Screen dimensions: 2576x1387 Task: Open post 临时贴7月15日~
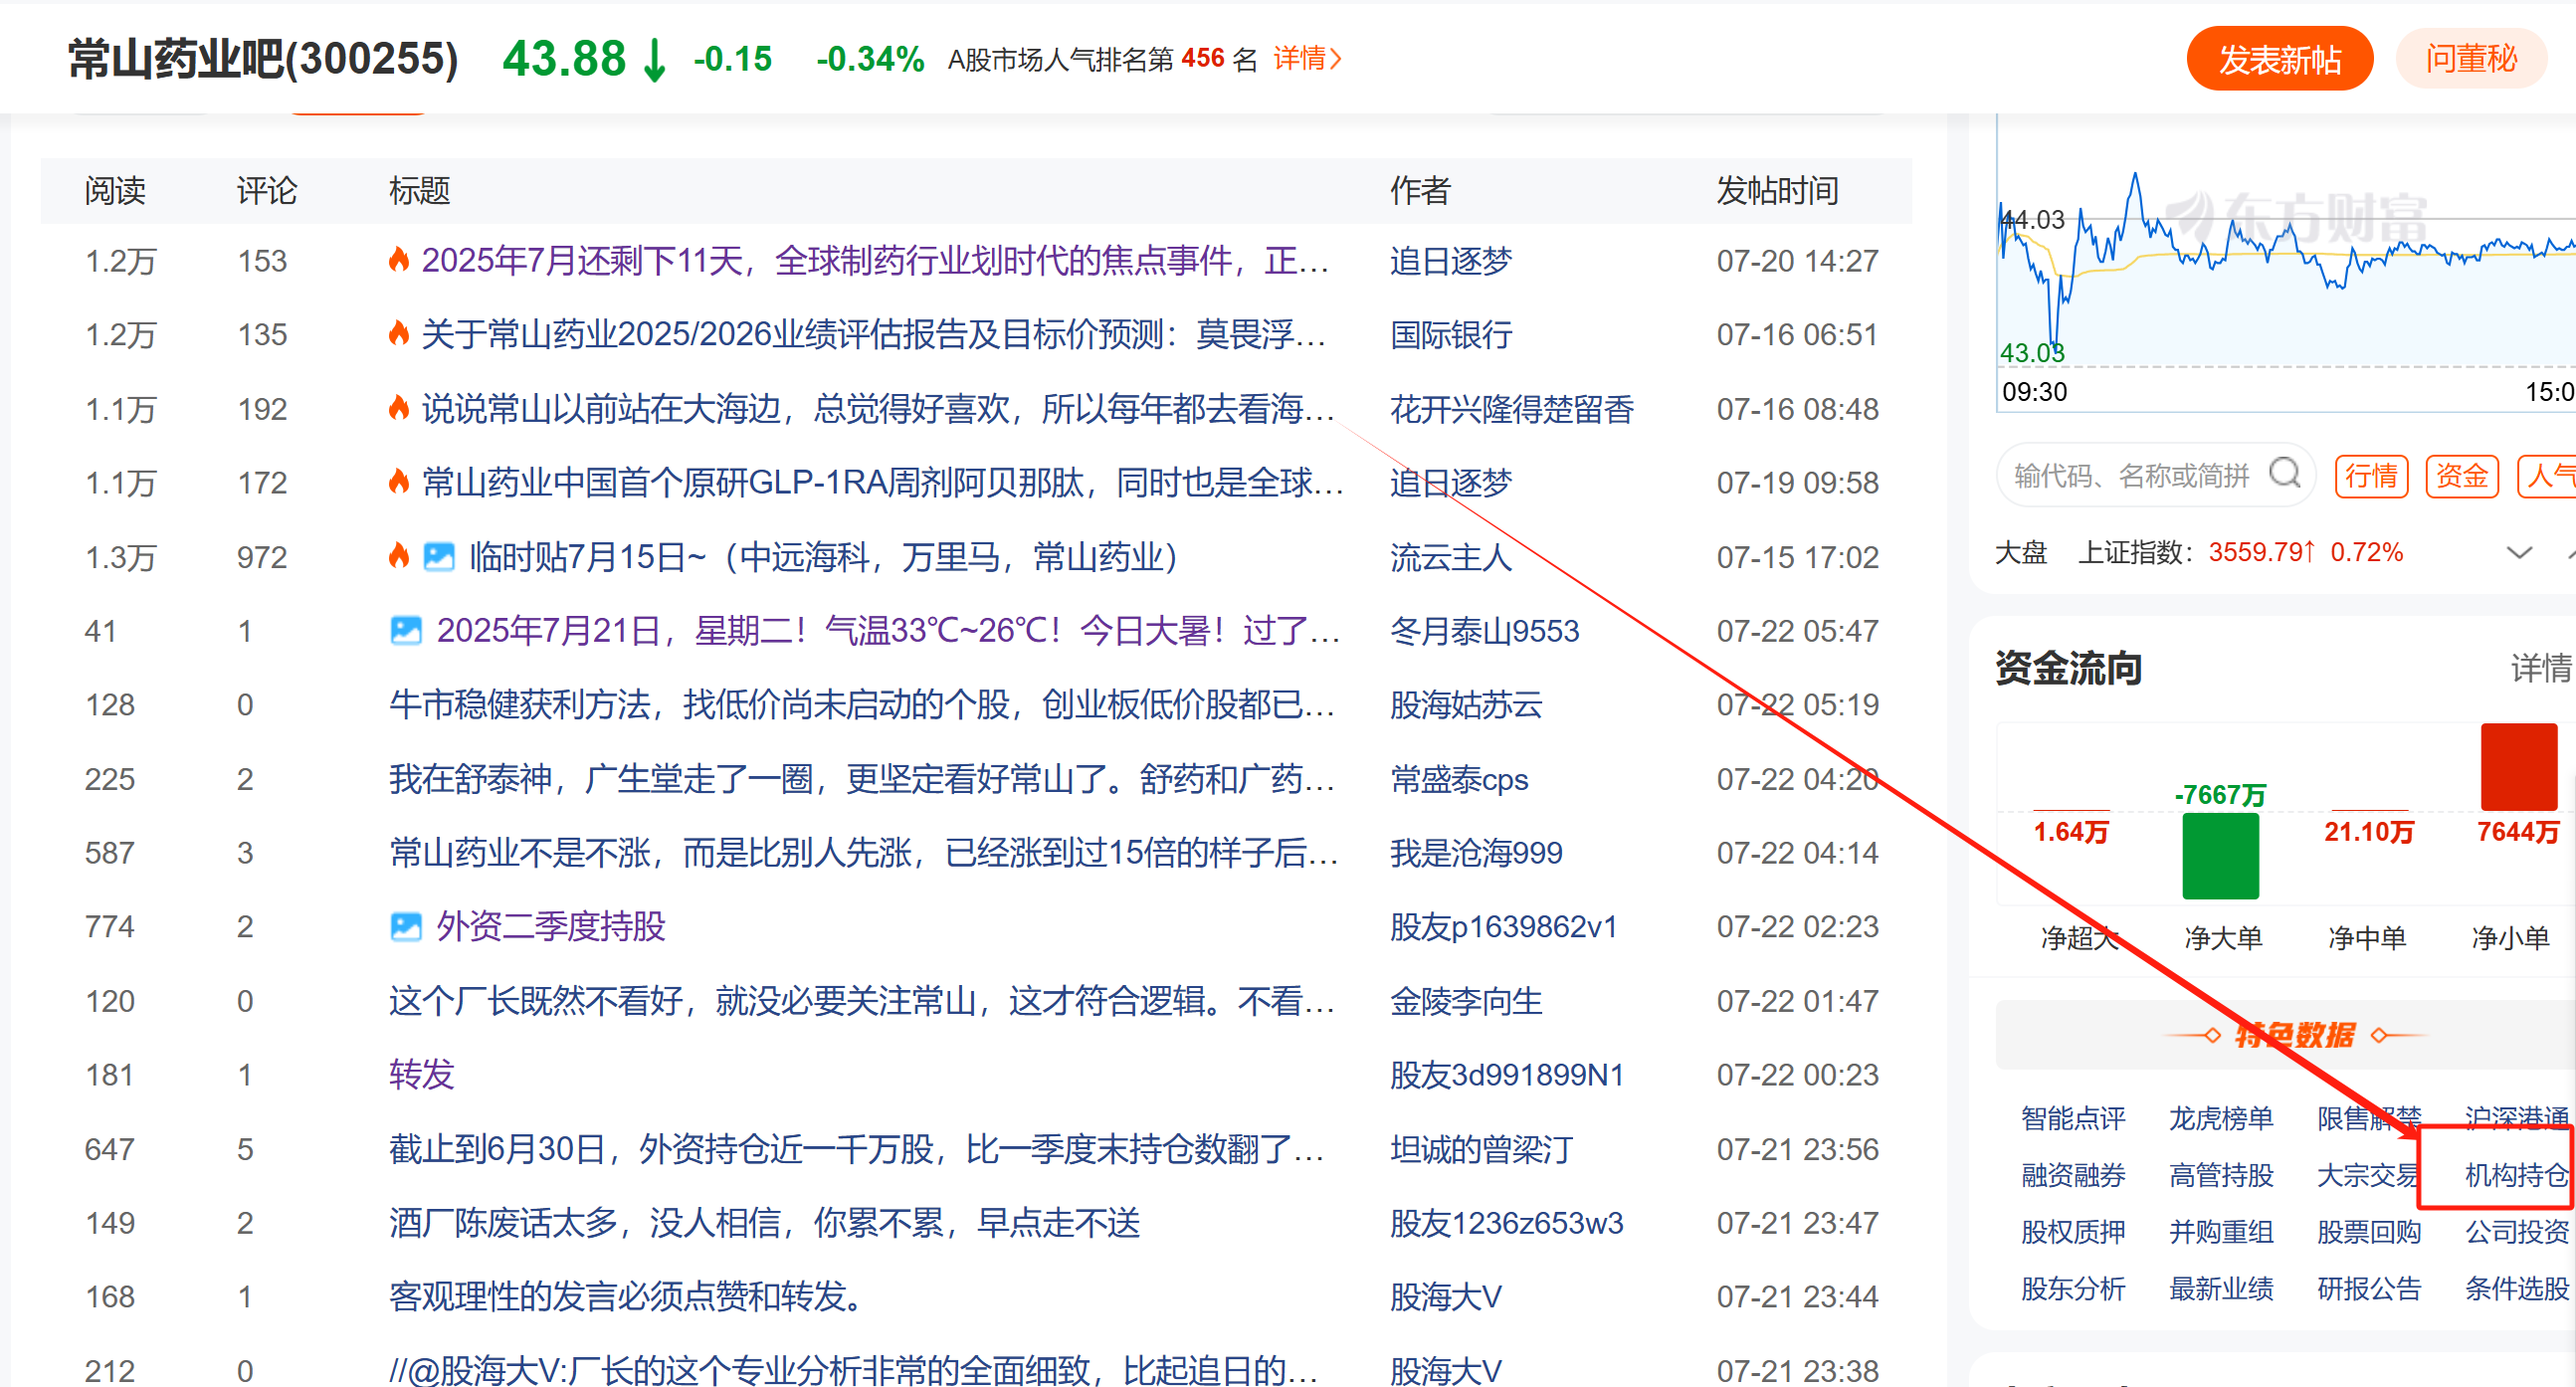(823, 556)
